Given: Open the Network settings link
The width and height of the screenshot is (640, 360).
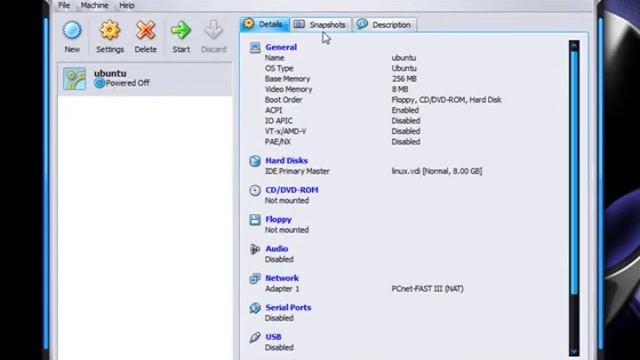Looking at the screenshot, I should pos(282,278).
